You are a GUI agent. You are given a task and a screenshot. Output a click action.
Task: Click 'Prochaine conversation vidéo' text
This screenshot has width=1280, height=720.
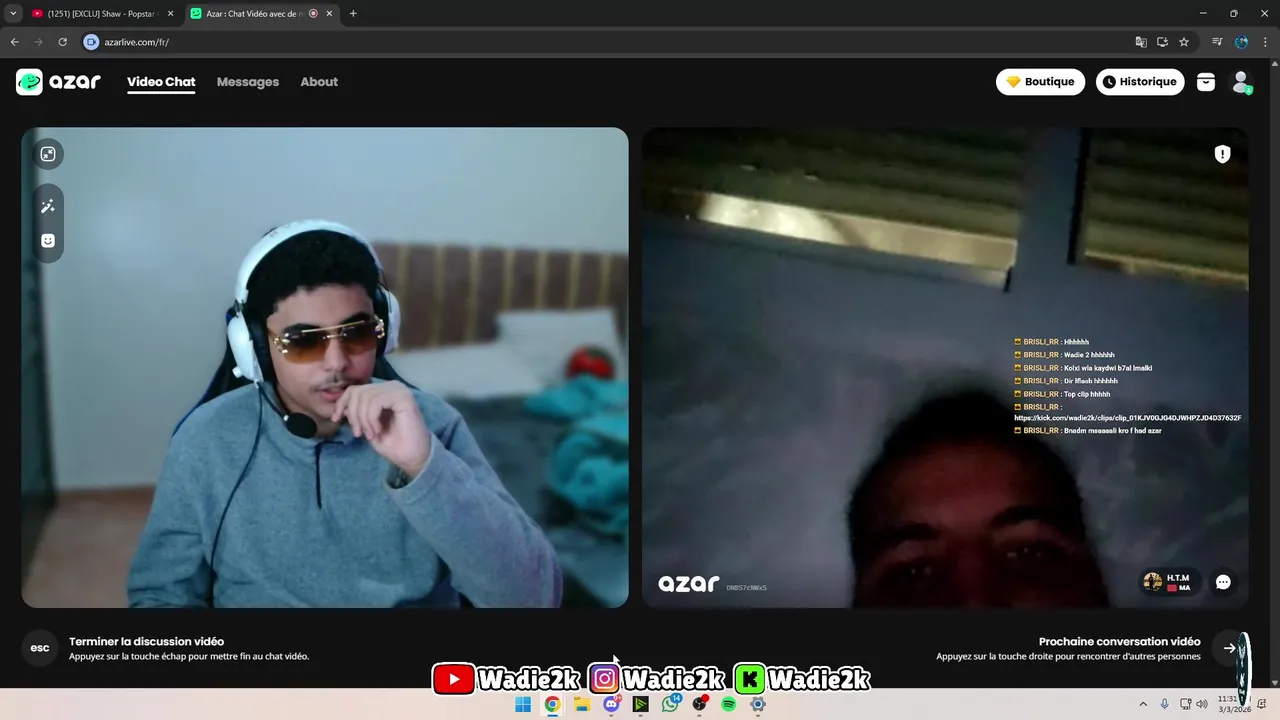[x=1119, y=642]
